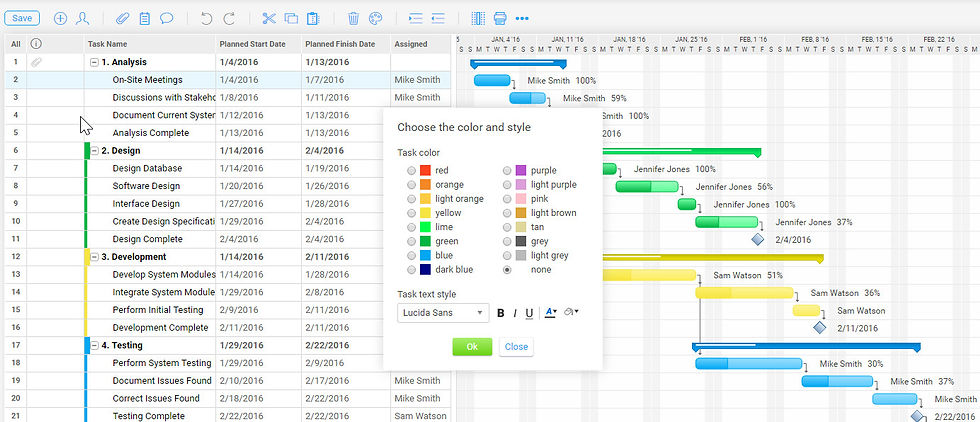Click the Planned Finish Date header
The width and height of the screenshot is (980, 422).
(x=346, y=44)
